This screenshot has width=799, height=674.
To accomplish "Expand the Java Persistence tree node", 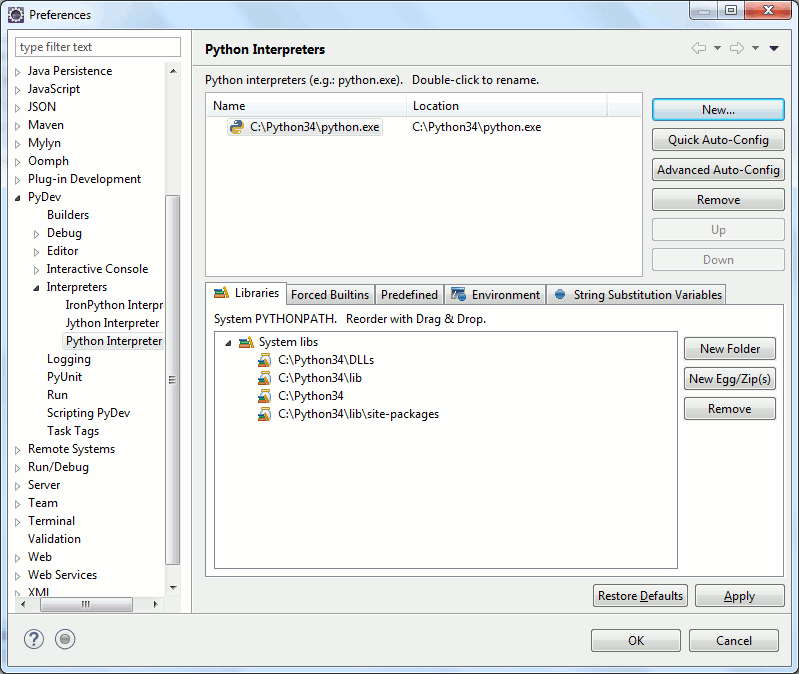I will [x=18, y=72].
